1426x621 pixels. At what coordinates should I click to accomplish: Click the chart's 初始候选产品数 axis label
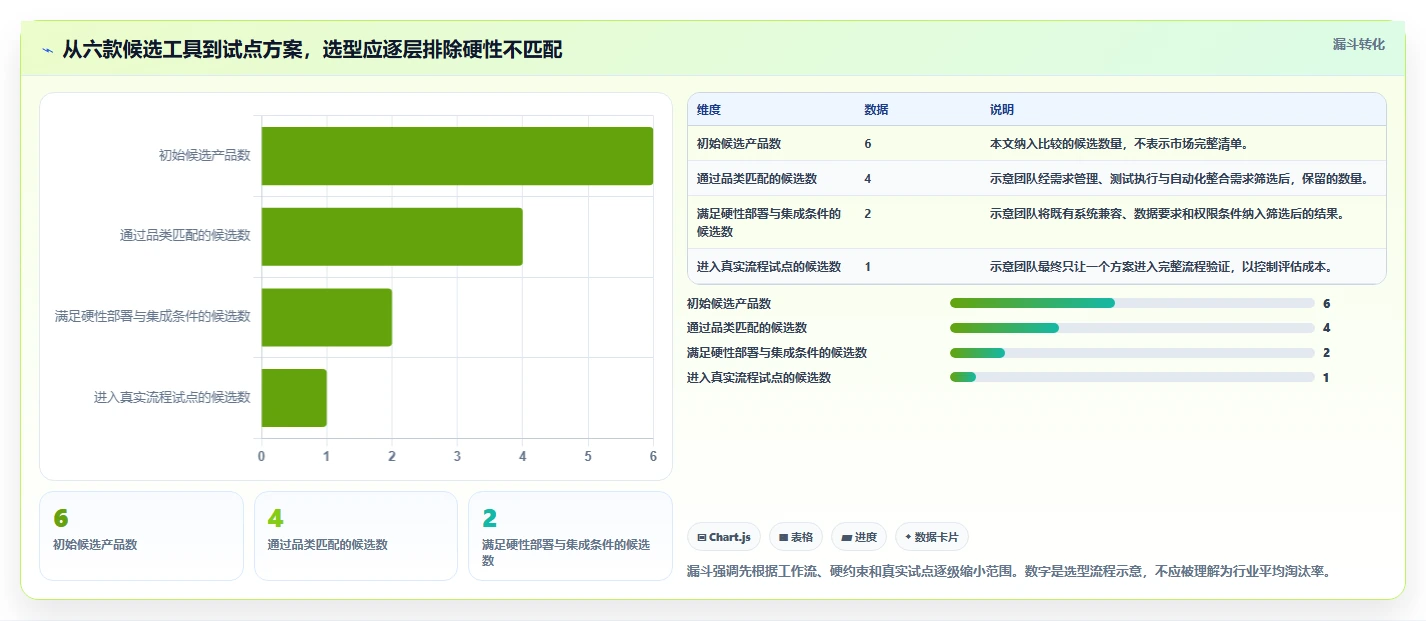point(204,156)
